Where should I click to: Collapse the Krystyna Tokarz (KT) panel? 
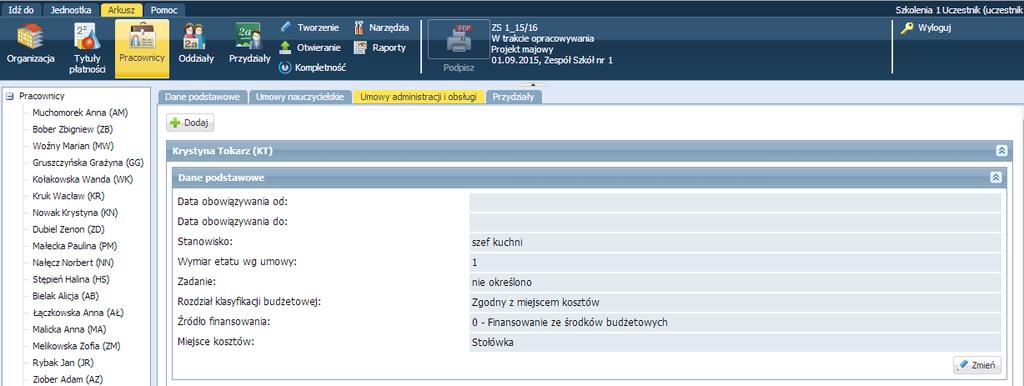point(1002,151)
